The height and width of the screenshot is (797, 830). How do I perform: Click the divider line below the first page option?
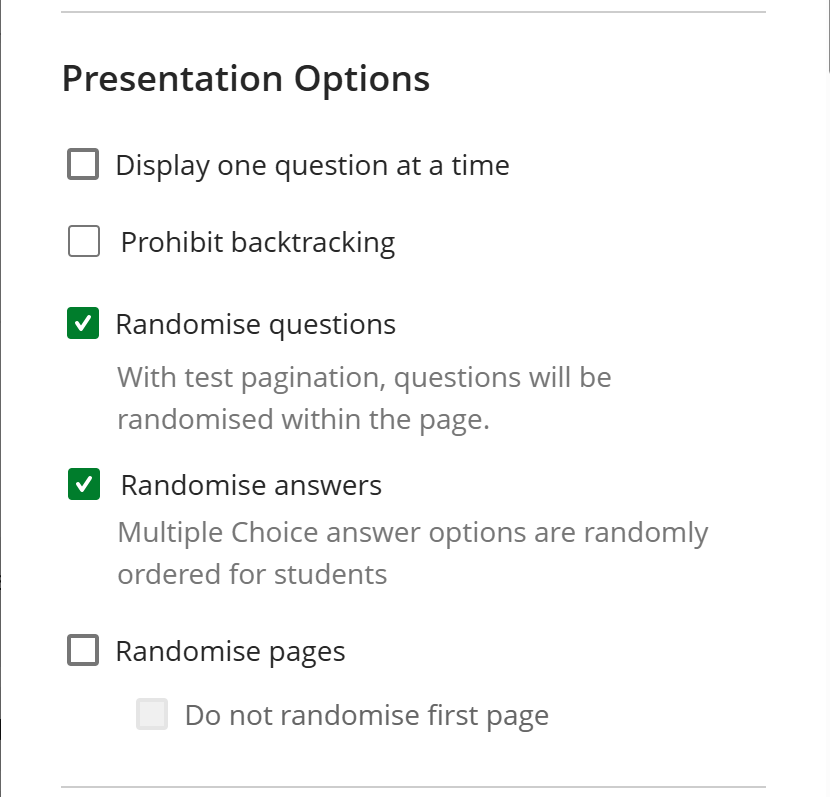[412, 787]
